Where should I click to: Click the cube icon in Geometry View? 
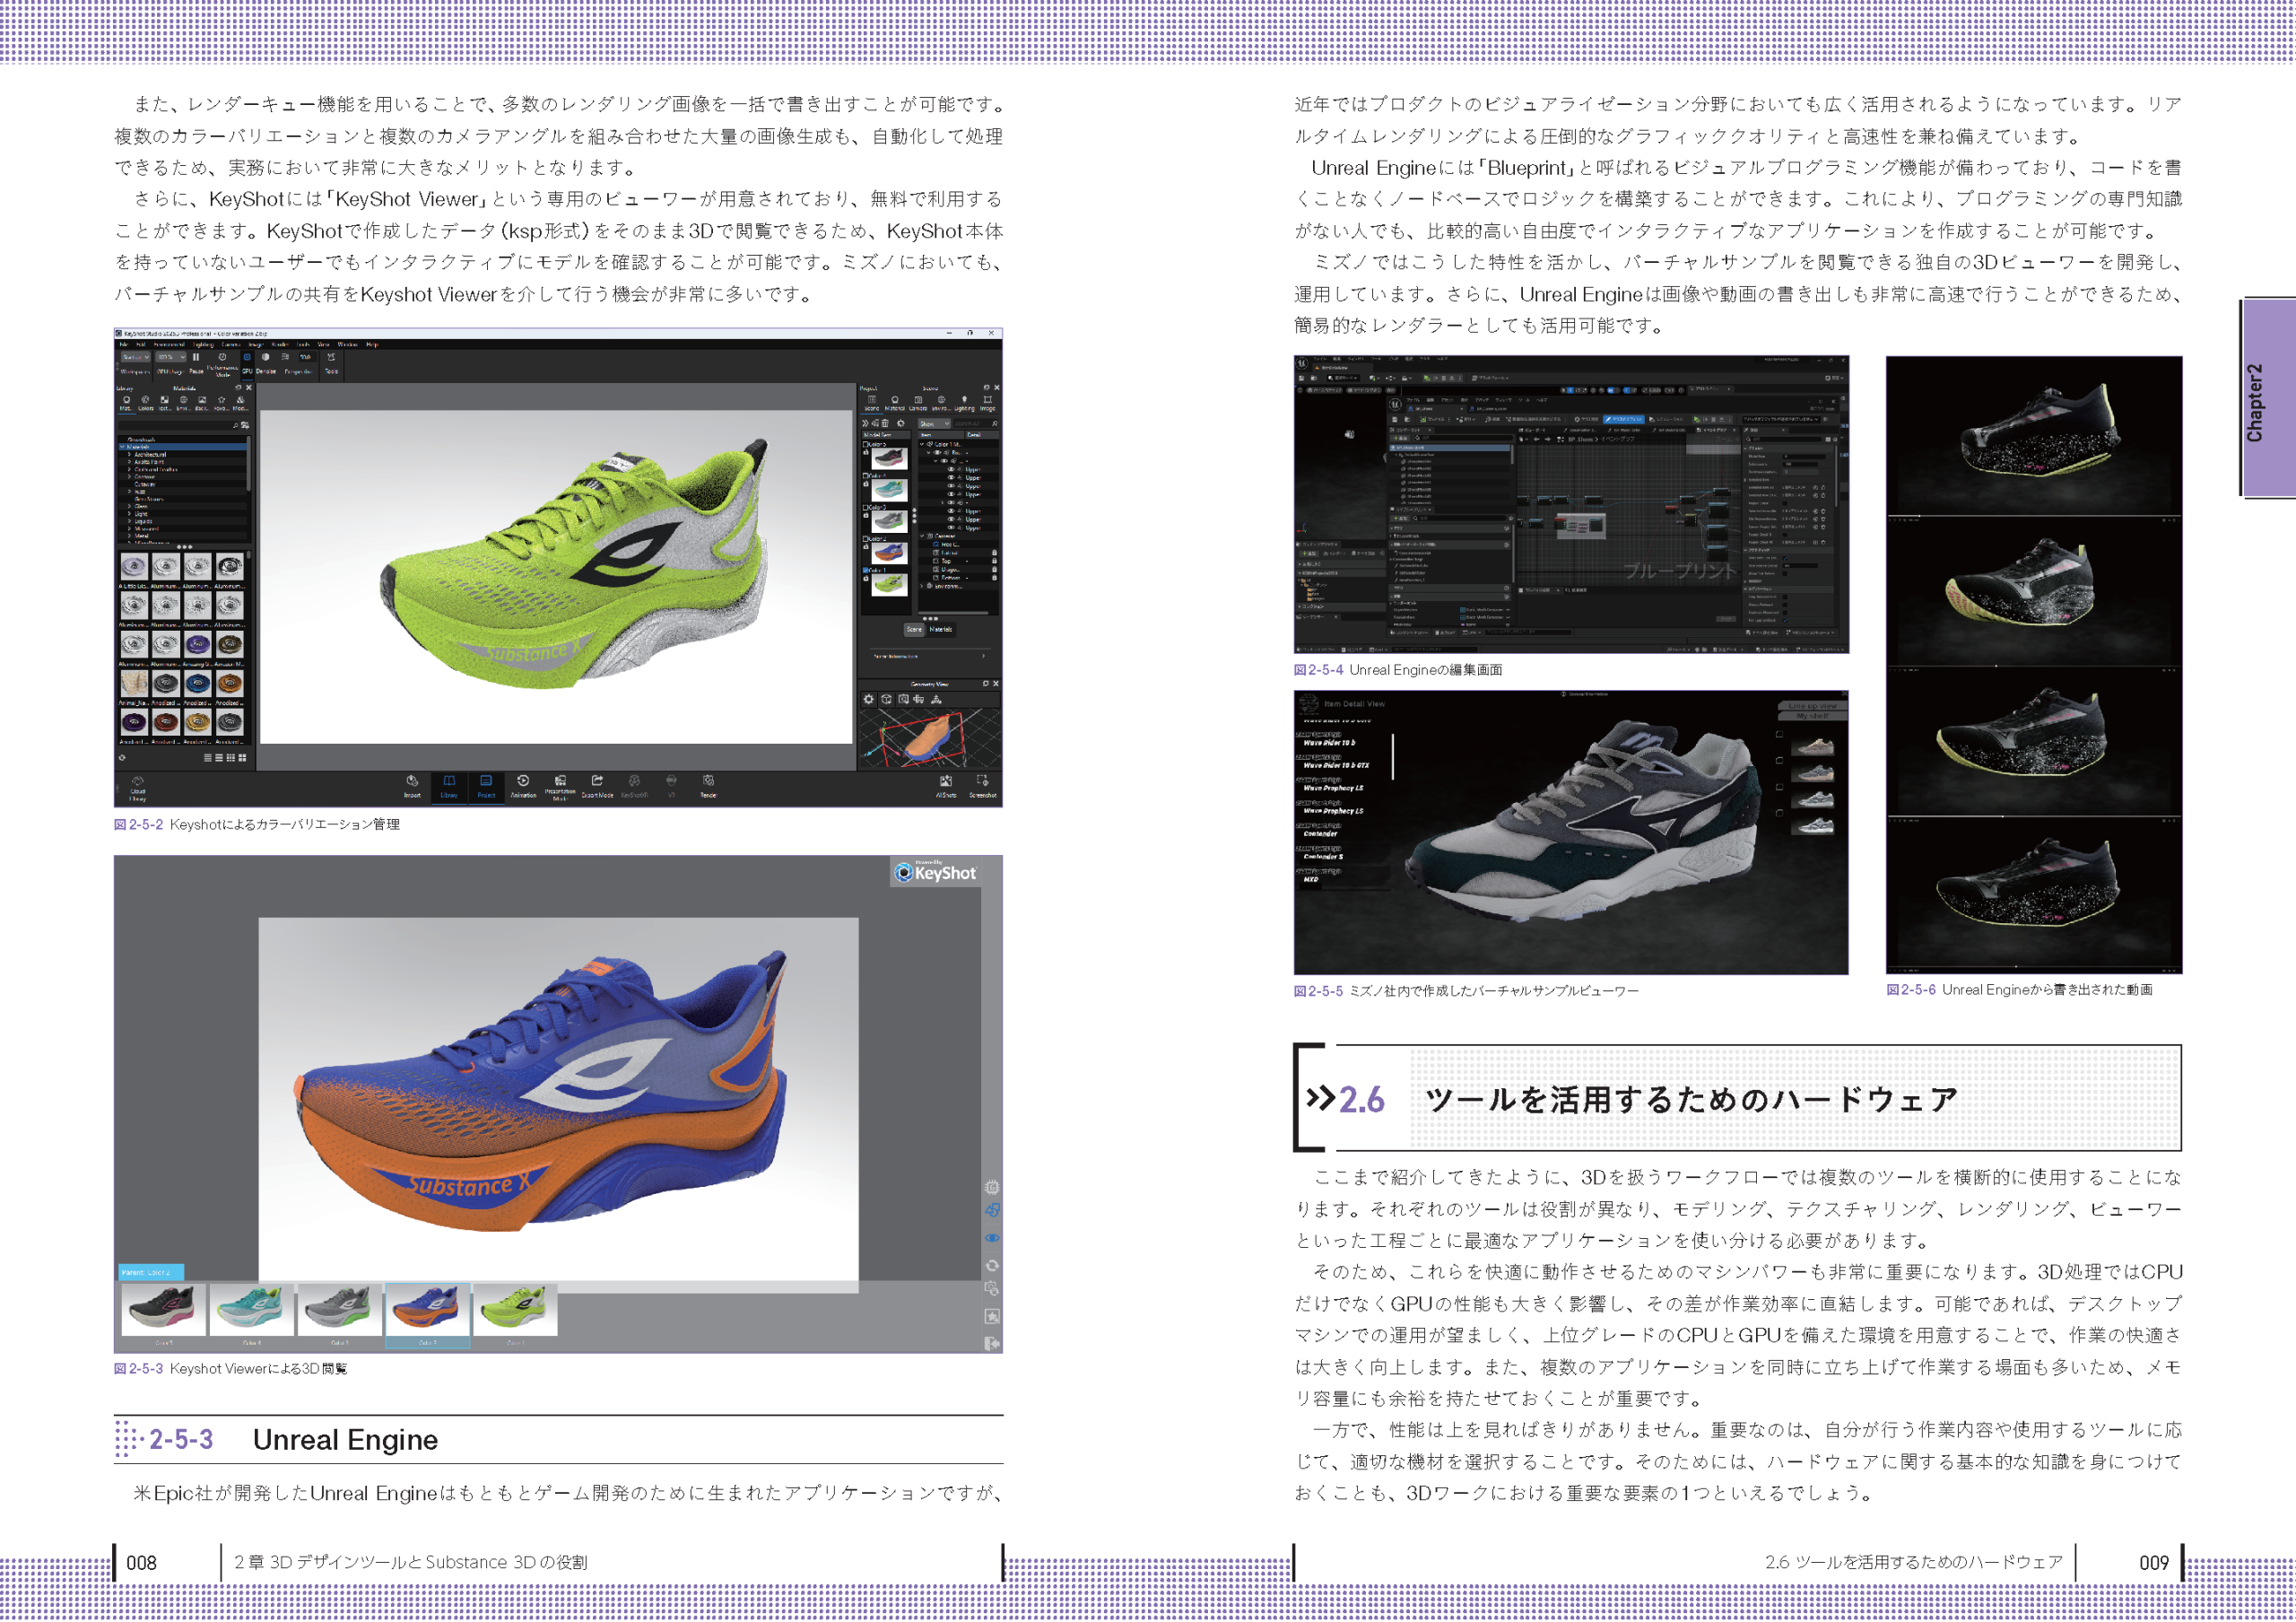(886, 699)
